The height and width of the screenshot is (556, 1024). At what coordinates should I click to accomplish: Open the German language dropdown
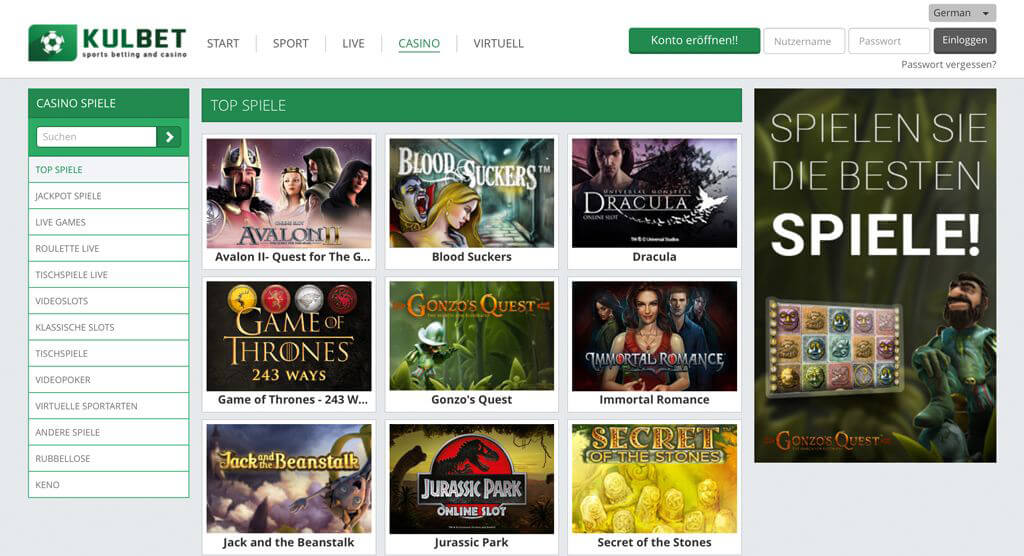click(x=962, y=13)
